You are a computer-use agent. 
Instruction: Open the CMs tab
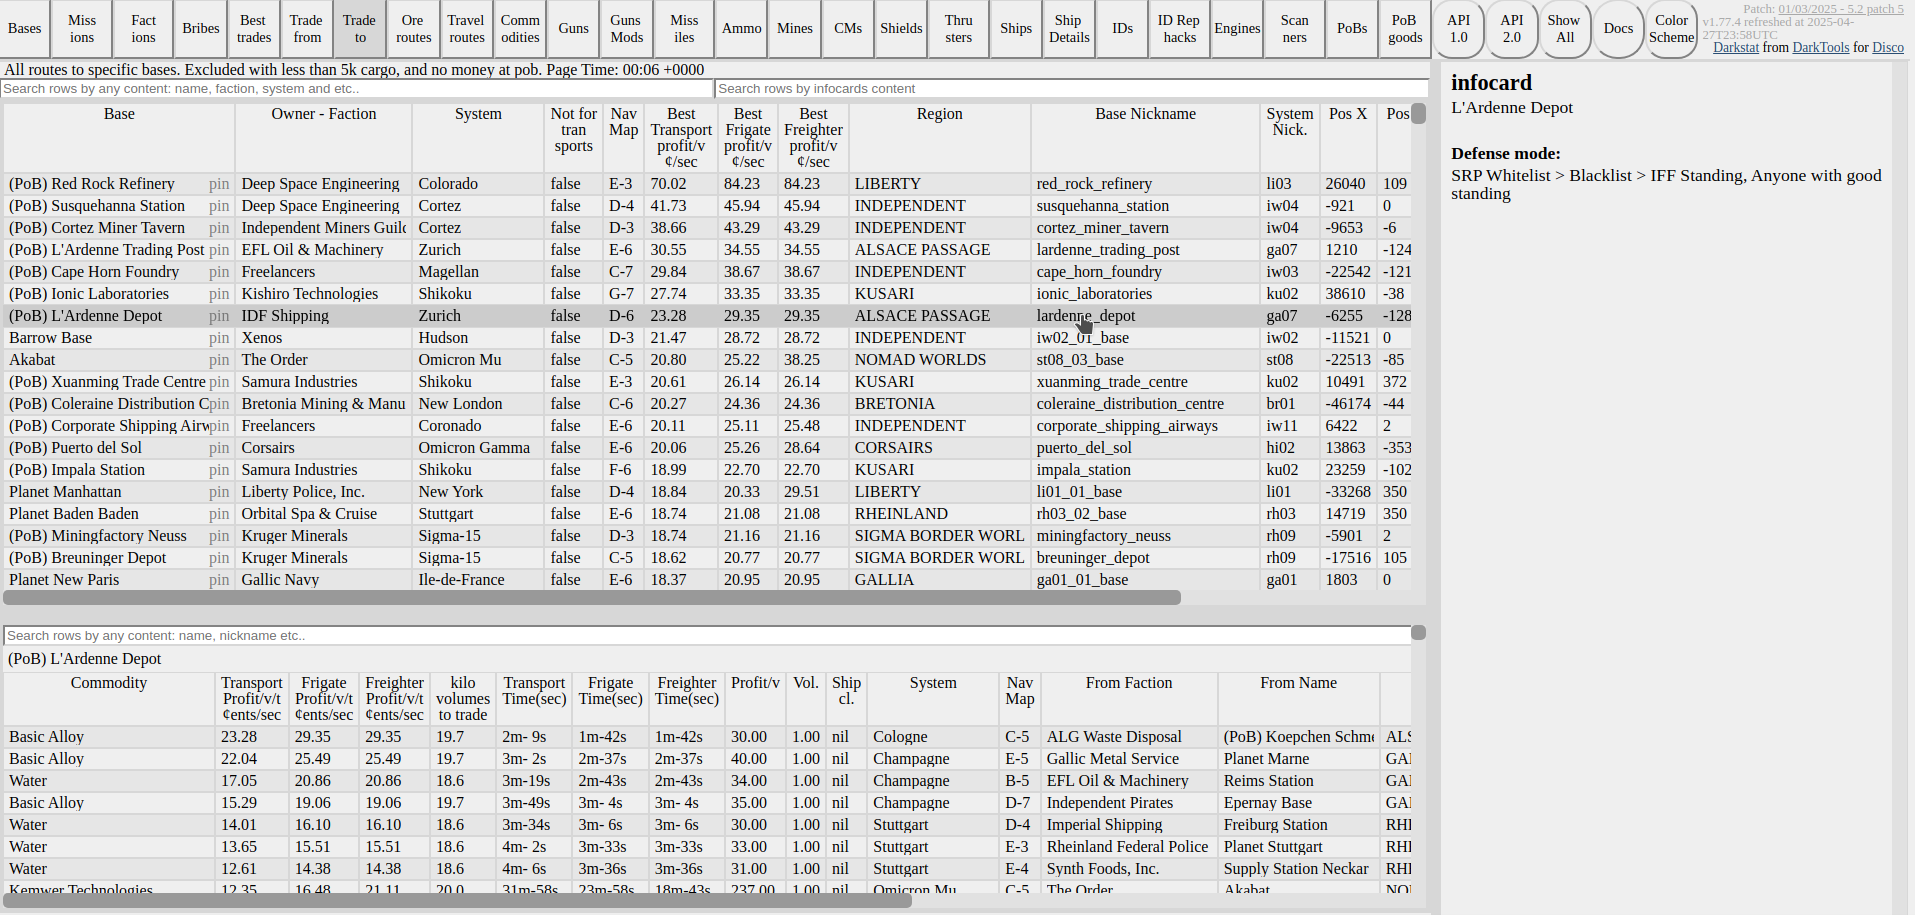[848, 29]
